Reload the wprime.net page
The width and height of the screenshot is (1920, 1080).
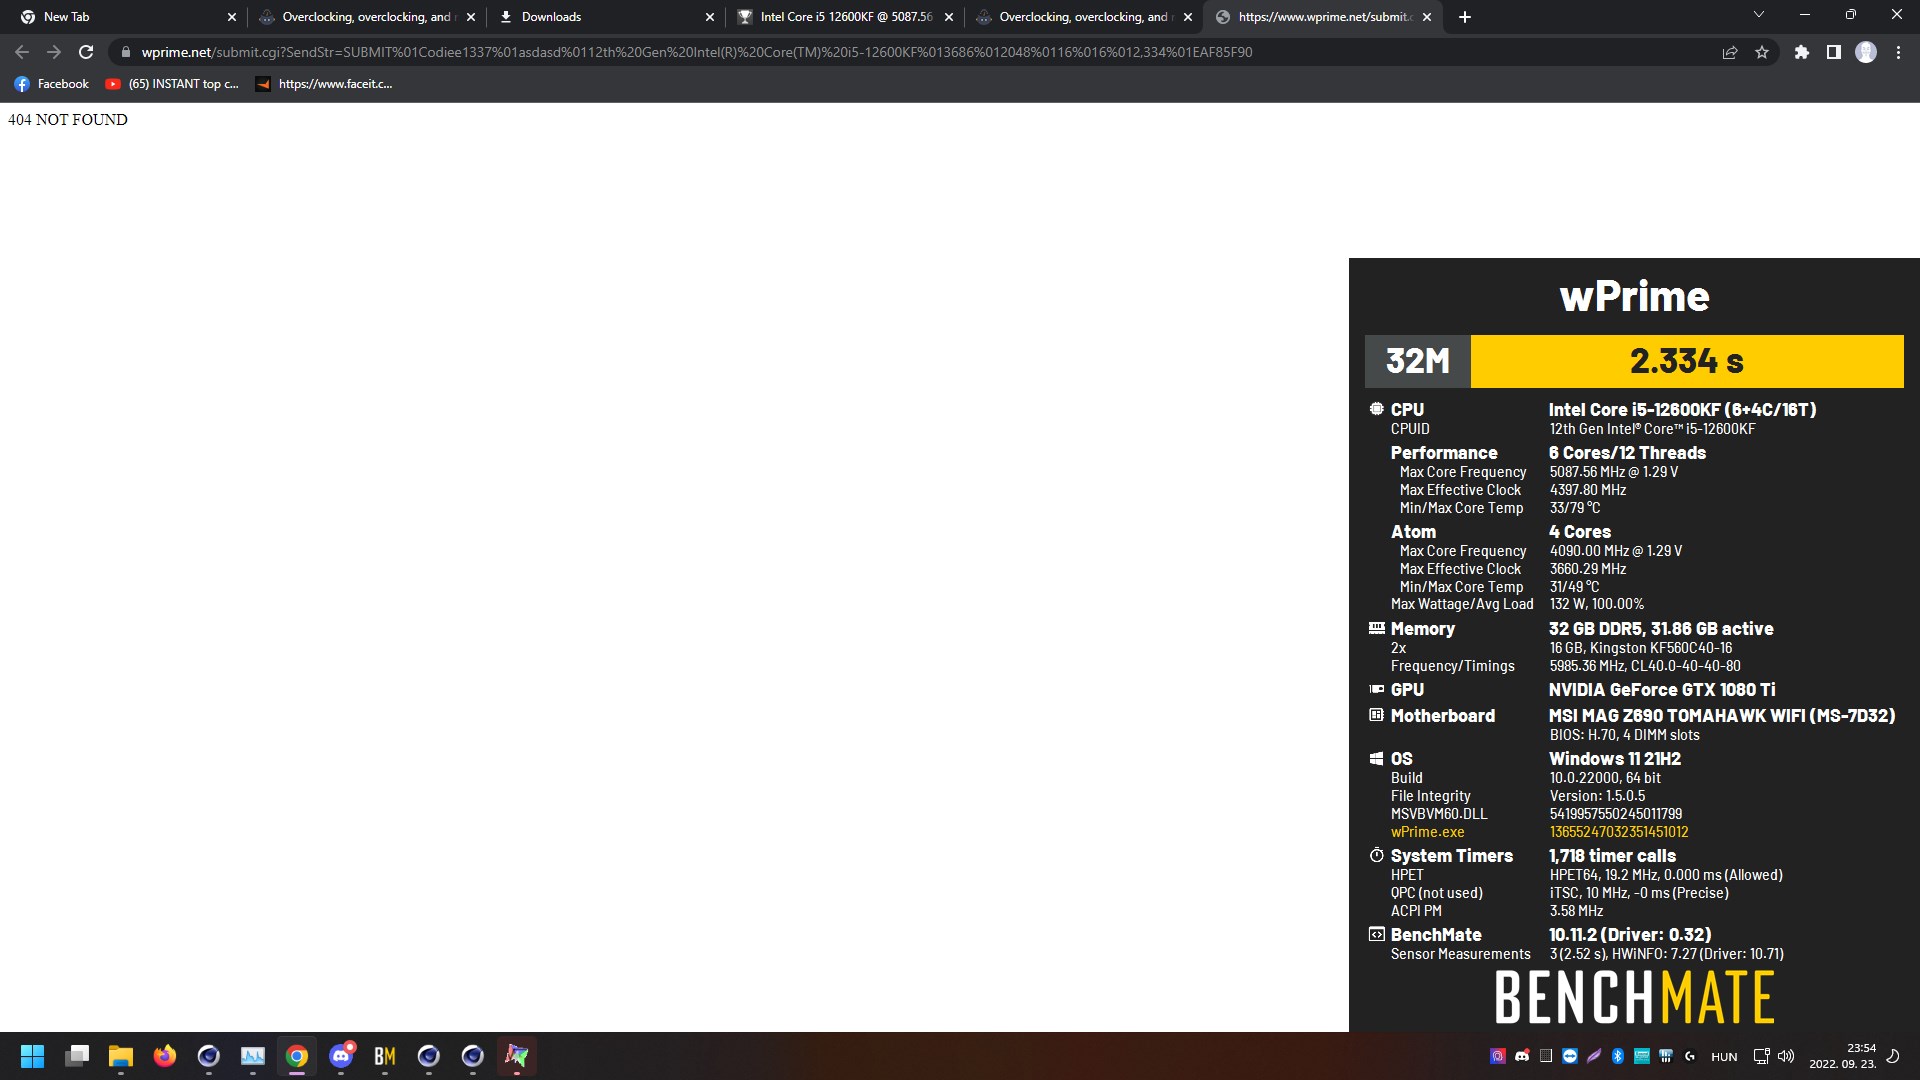point(86,52)
